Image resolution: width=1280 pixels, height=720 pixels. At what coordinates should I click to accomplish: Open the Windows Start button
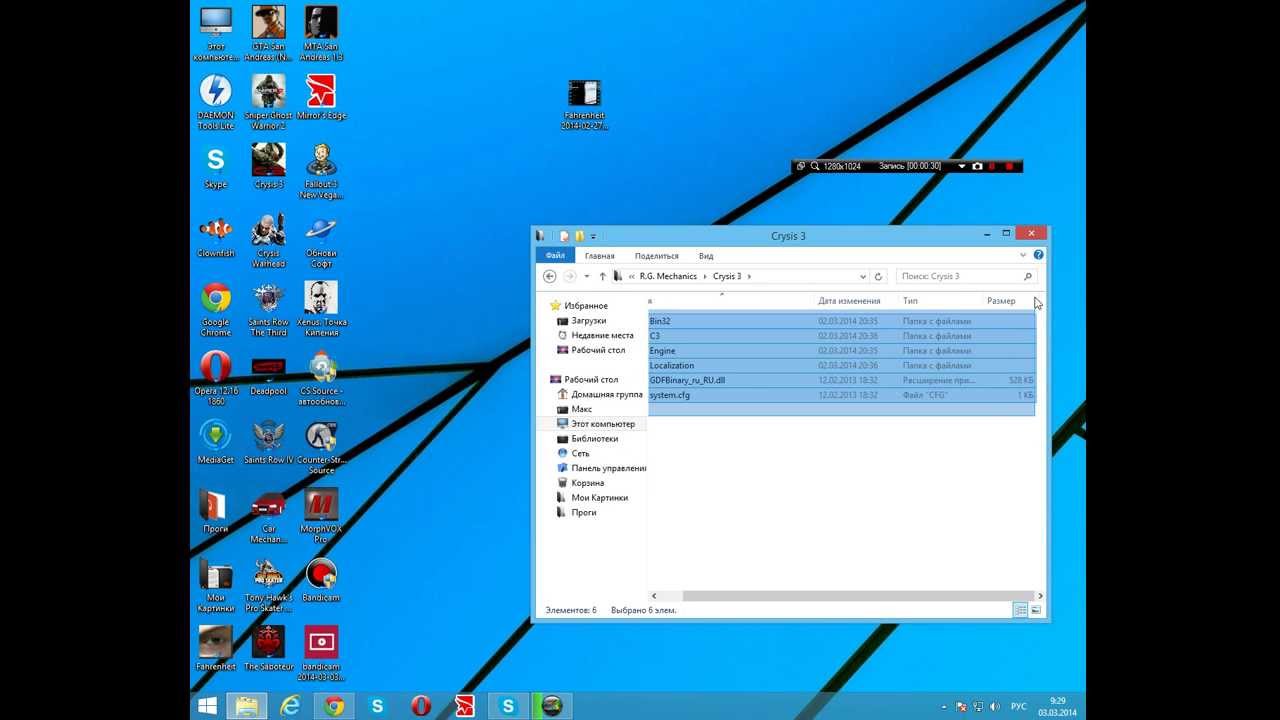(x=208, y=706)
